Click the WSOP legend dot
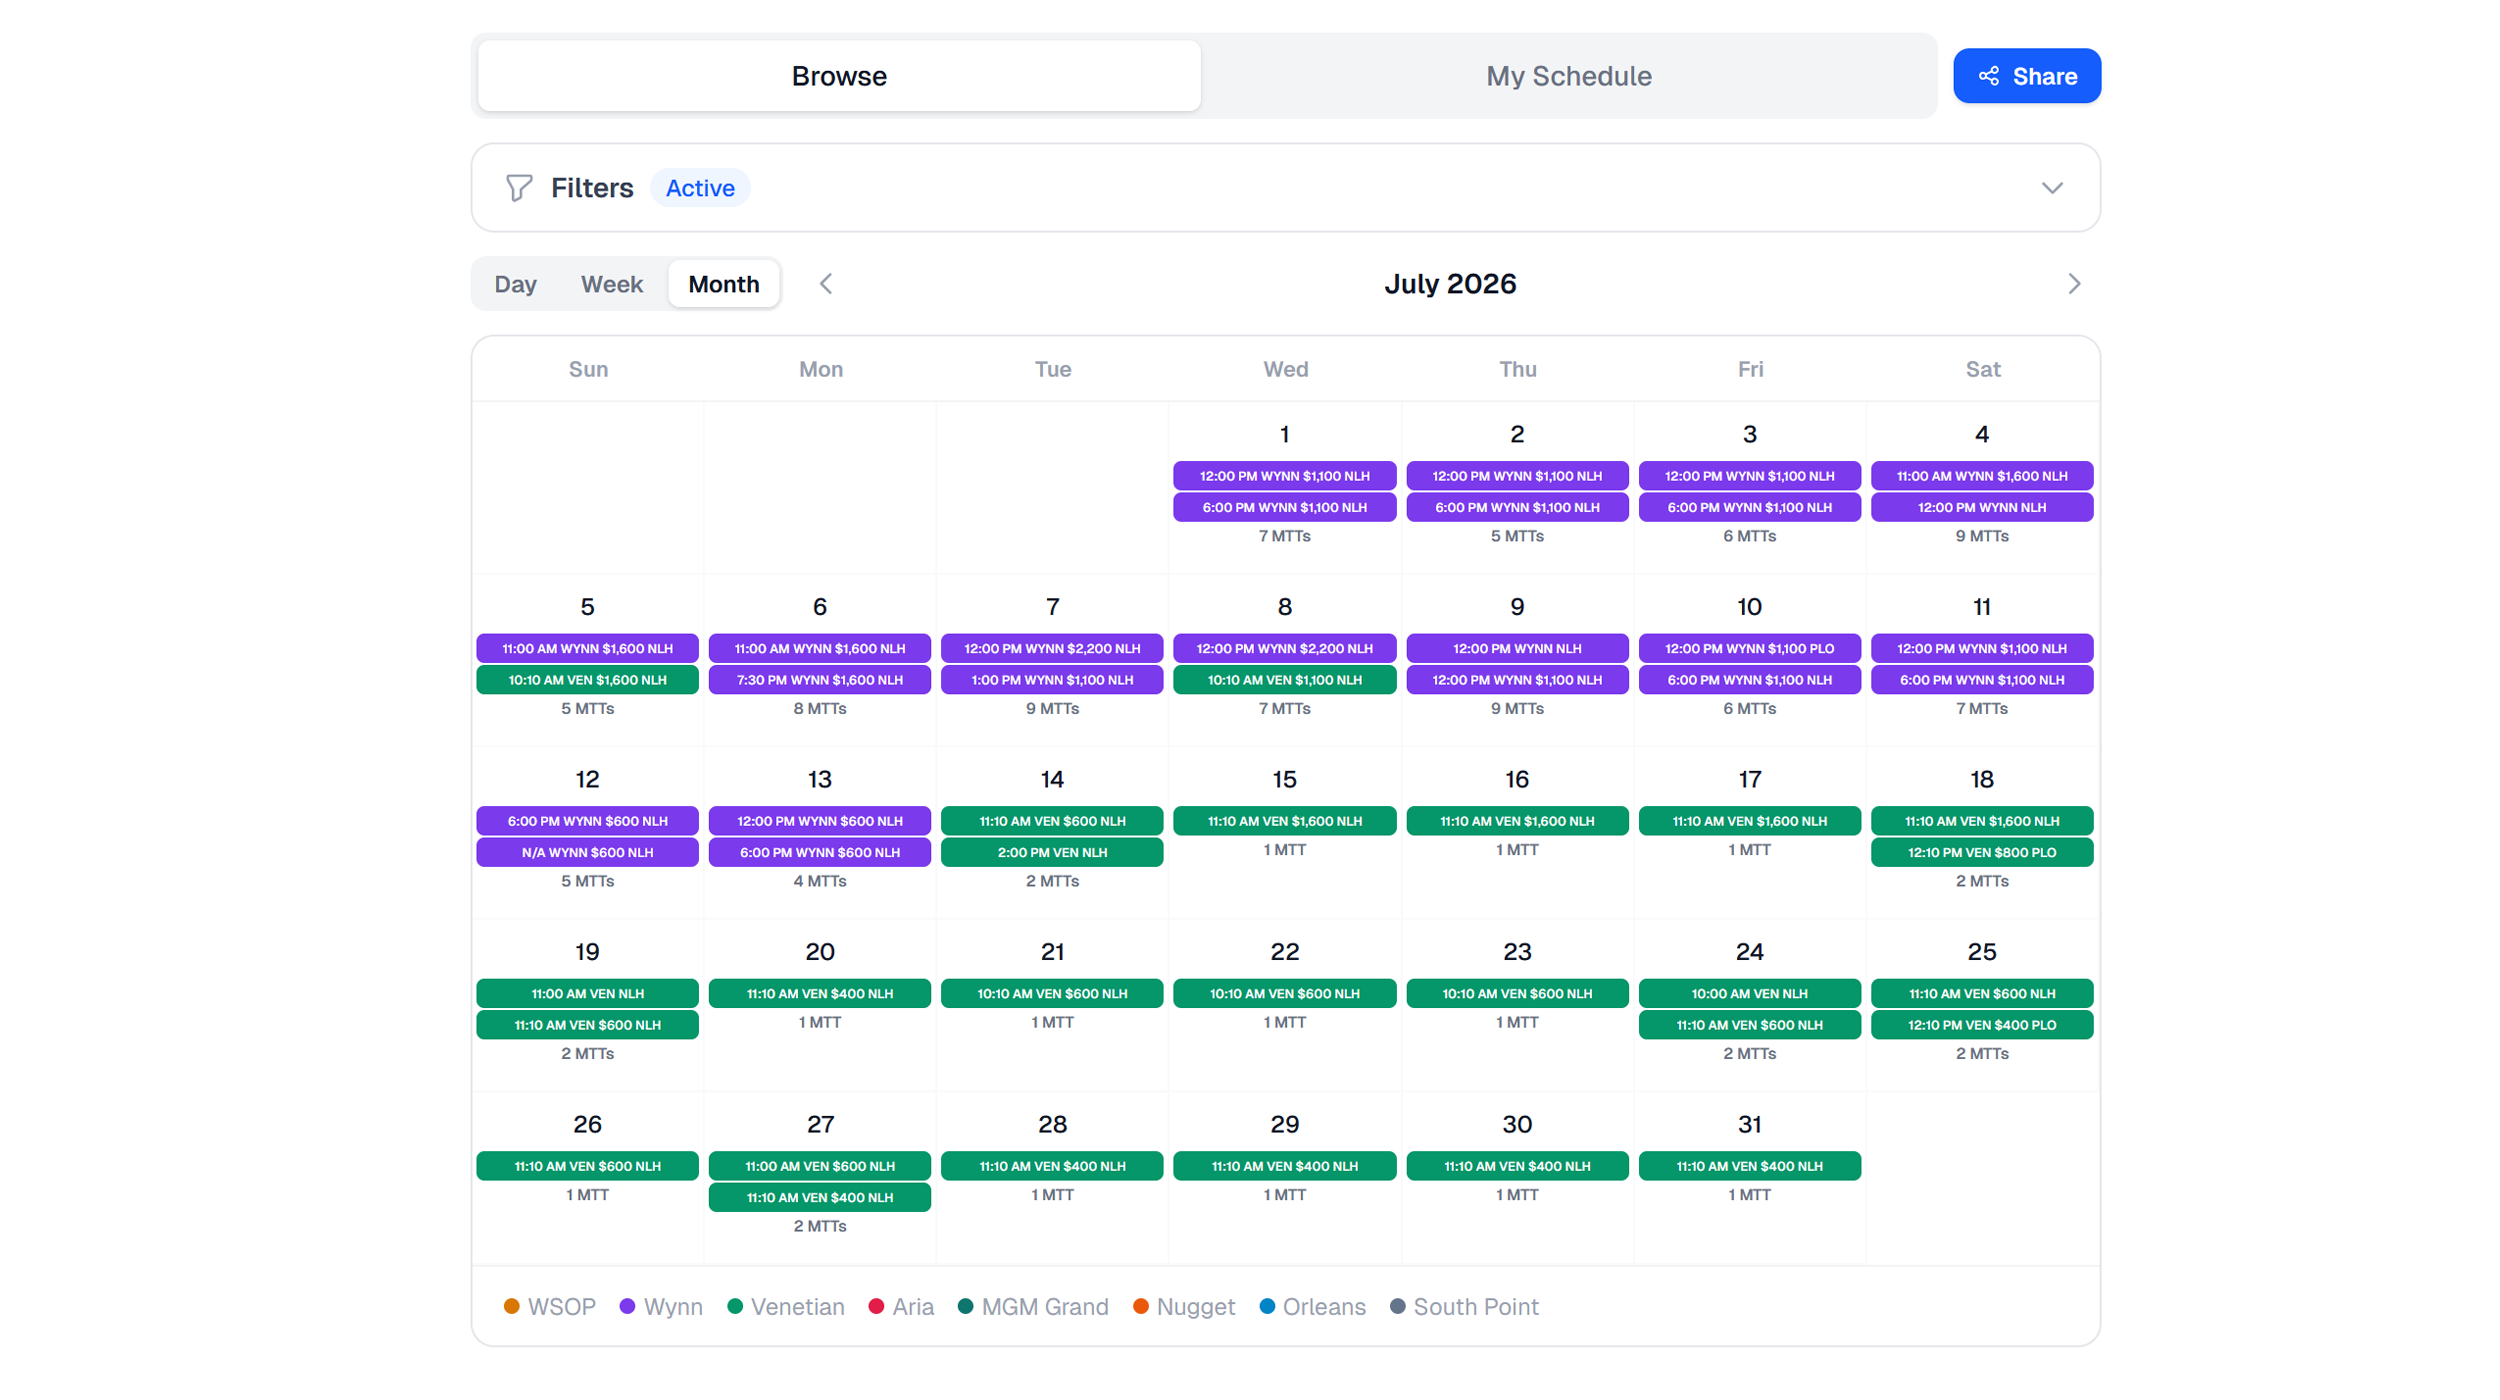2500x1400 pixels. tap(511, 1306)
